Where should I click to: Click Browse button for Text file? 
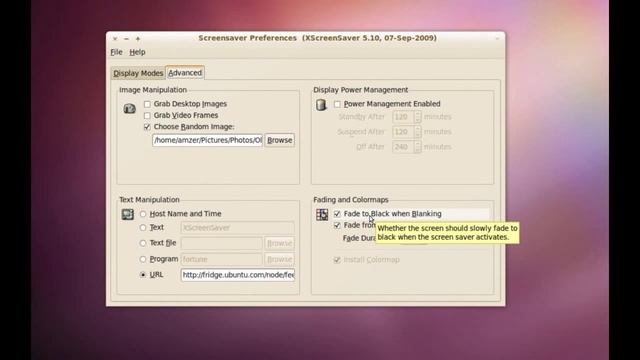point(280,243)
